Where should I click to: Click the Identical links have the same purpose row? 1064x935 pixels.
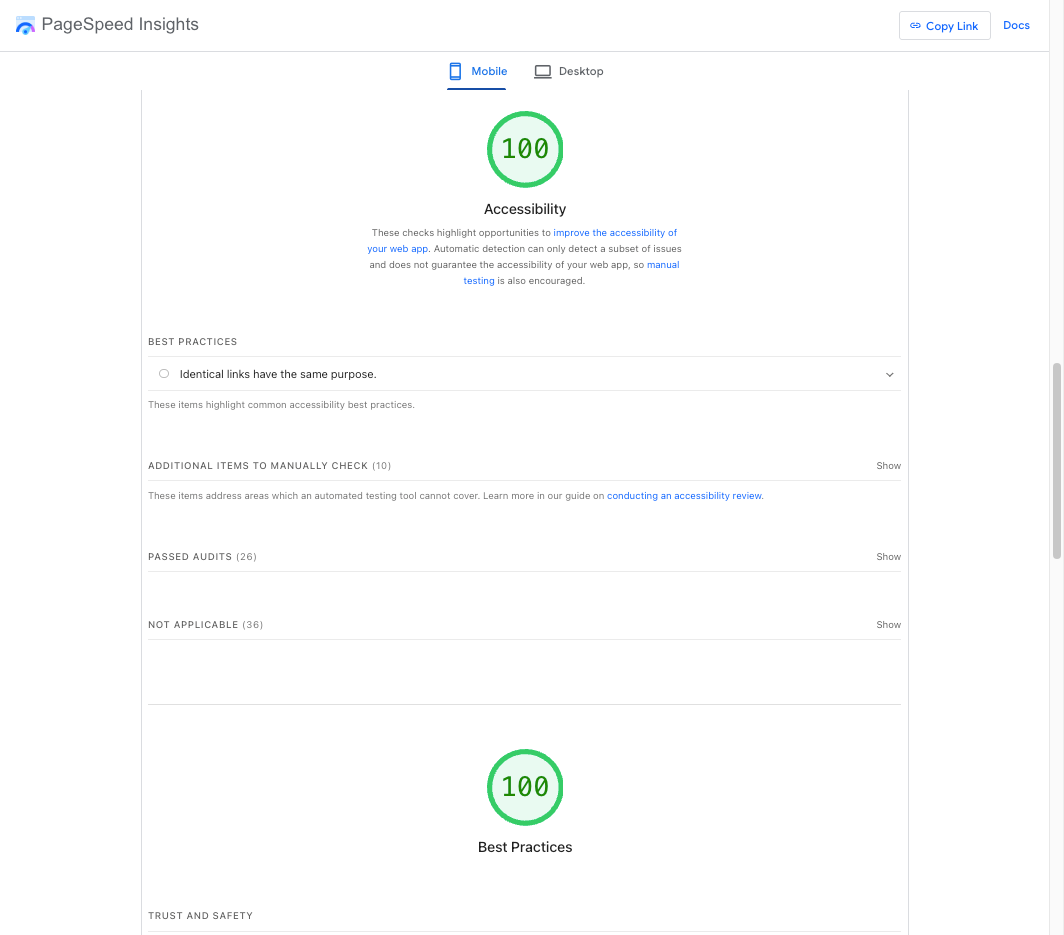(525, 374)
